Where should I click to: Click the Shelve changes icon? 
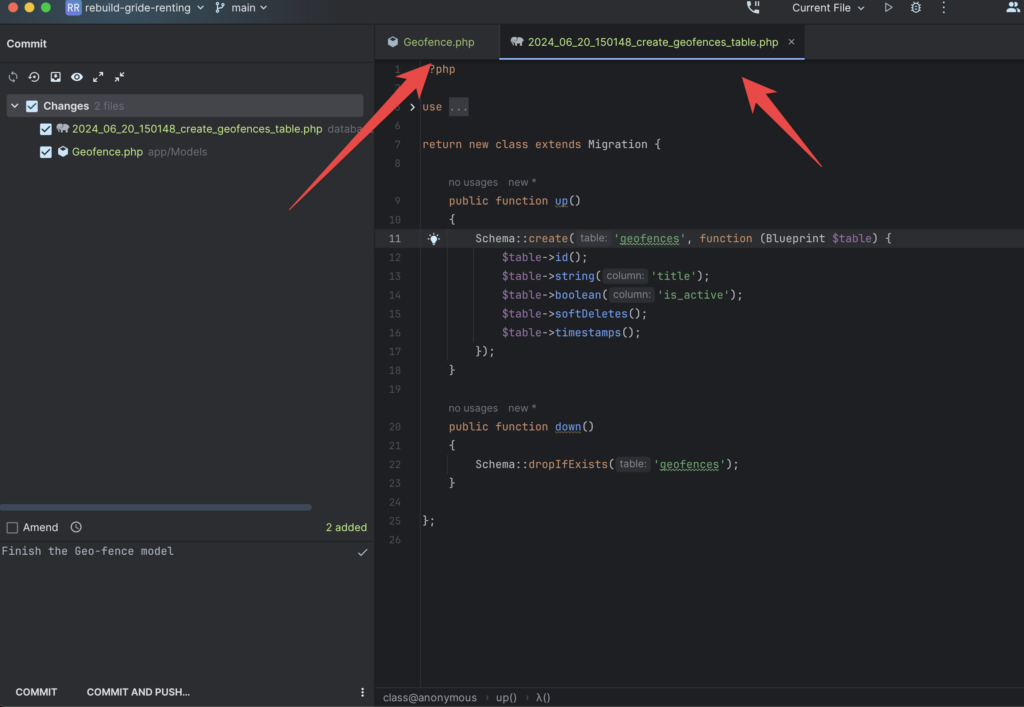coord(56,77)
